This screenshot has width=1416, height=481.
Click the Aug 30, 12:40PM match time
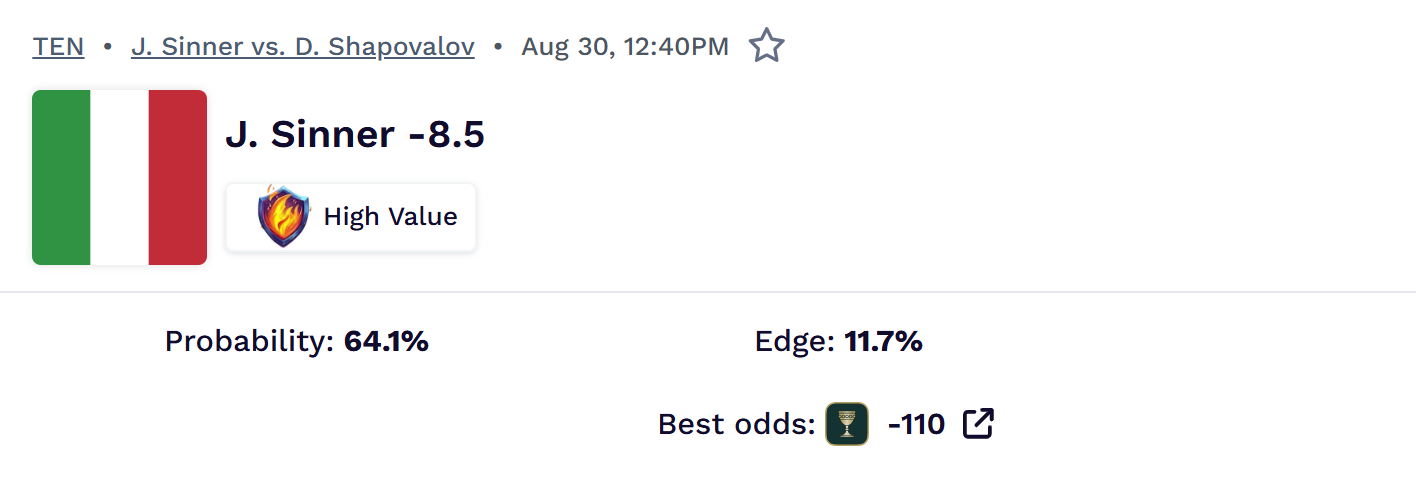tap(625, 47)
